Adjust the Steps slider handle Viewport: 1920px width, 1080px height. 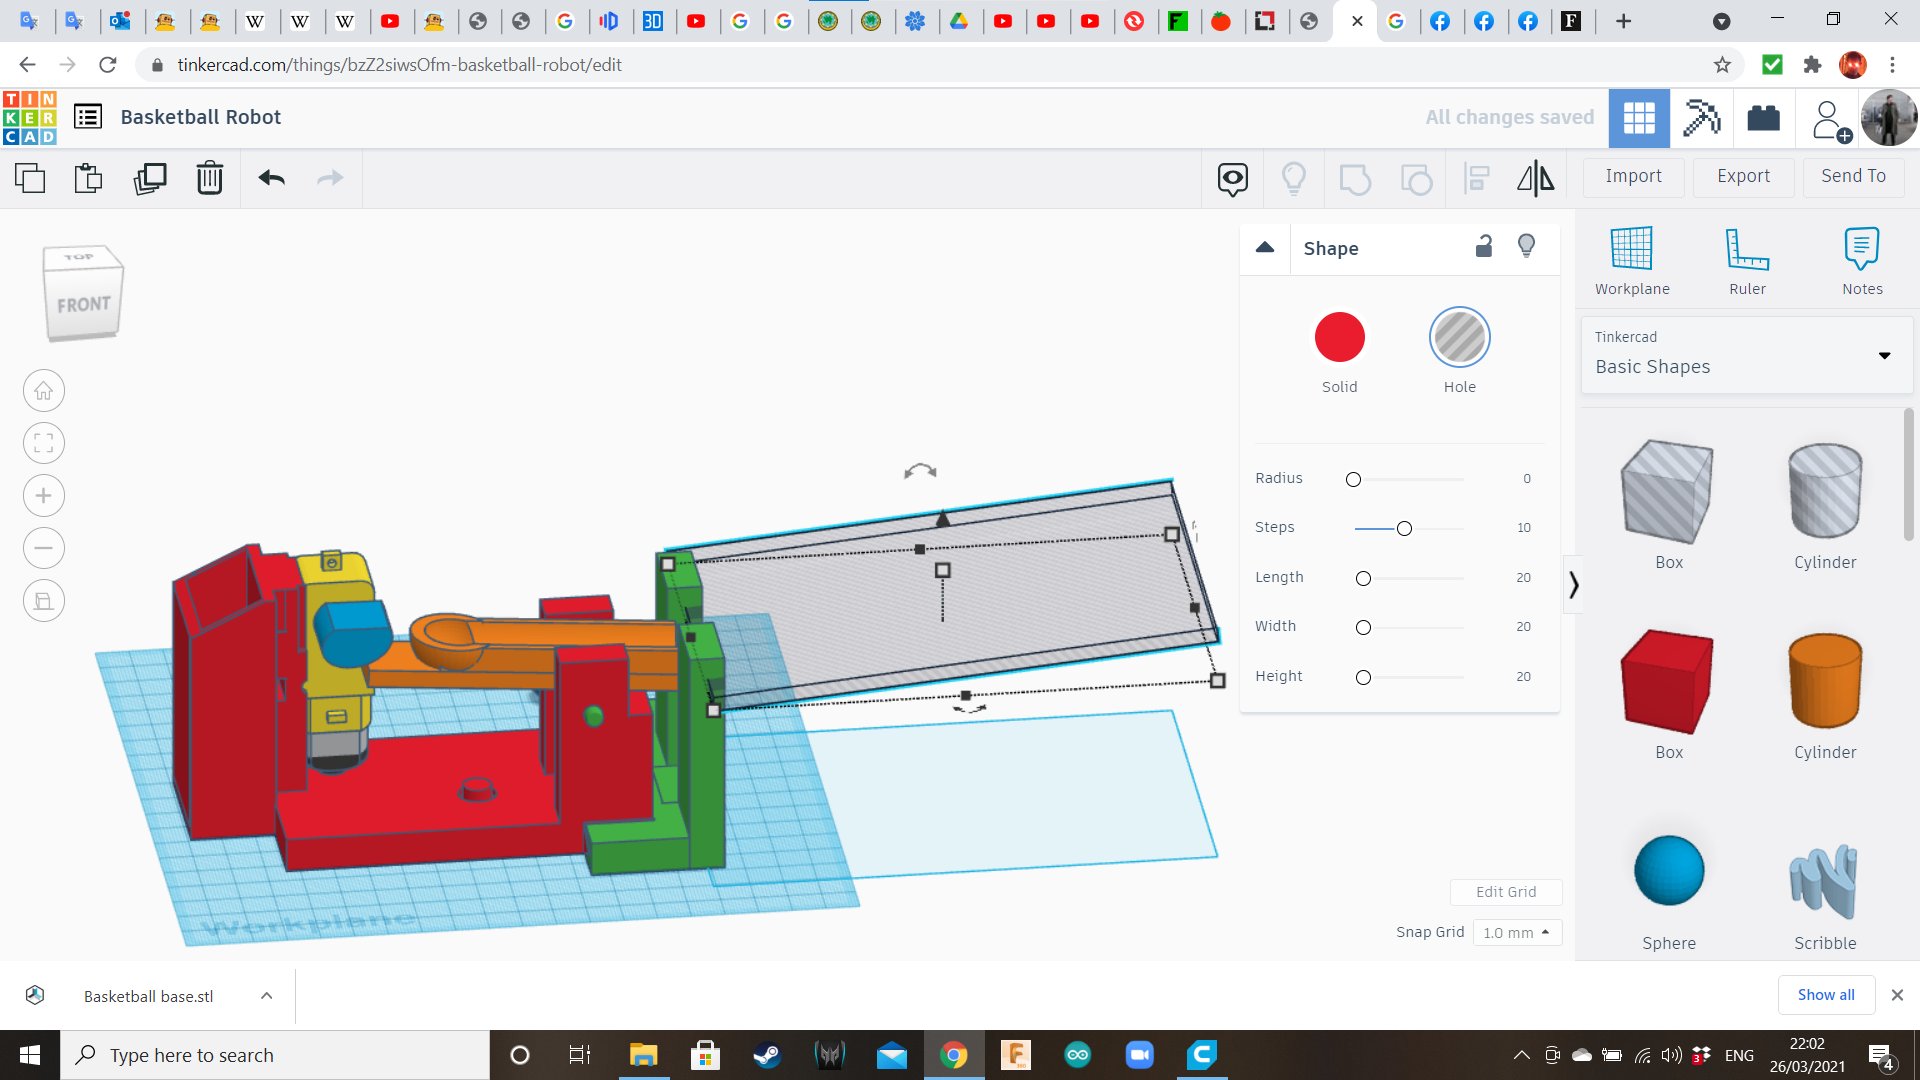(x=1404, y=528)
